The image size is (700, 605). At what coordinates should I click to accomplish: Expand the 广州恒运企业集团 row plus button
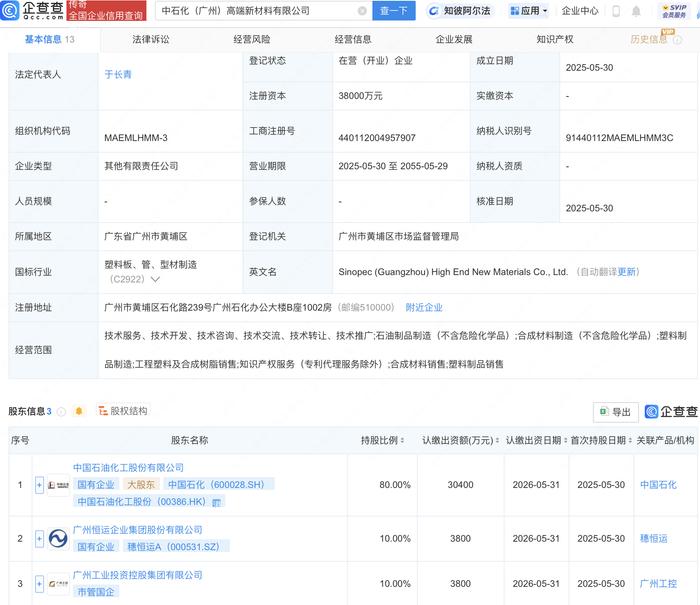pyautogui.click(x=39, y=539)
